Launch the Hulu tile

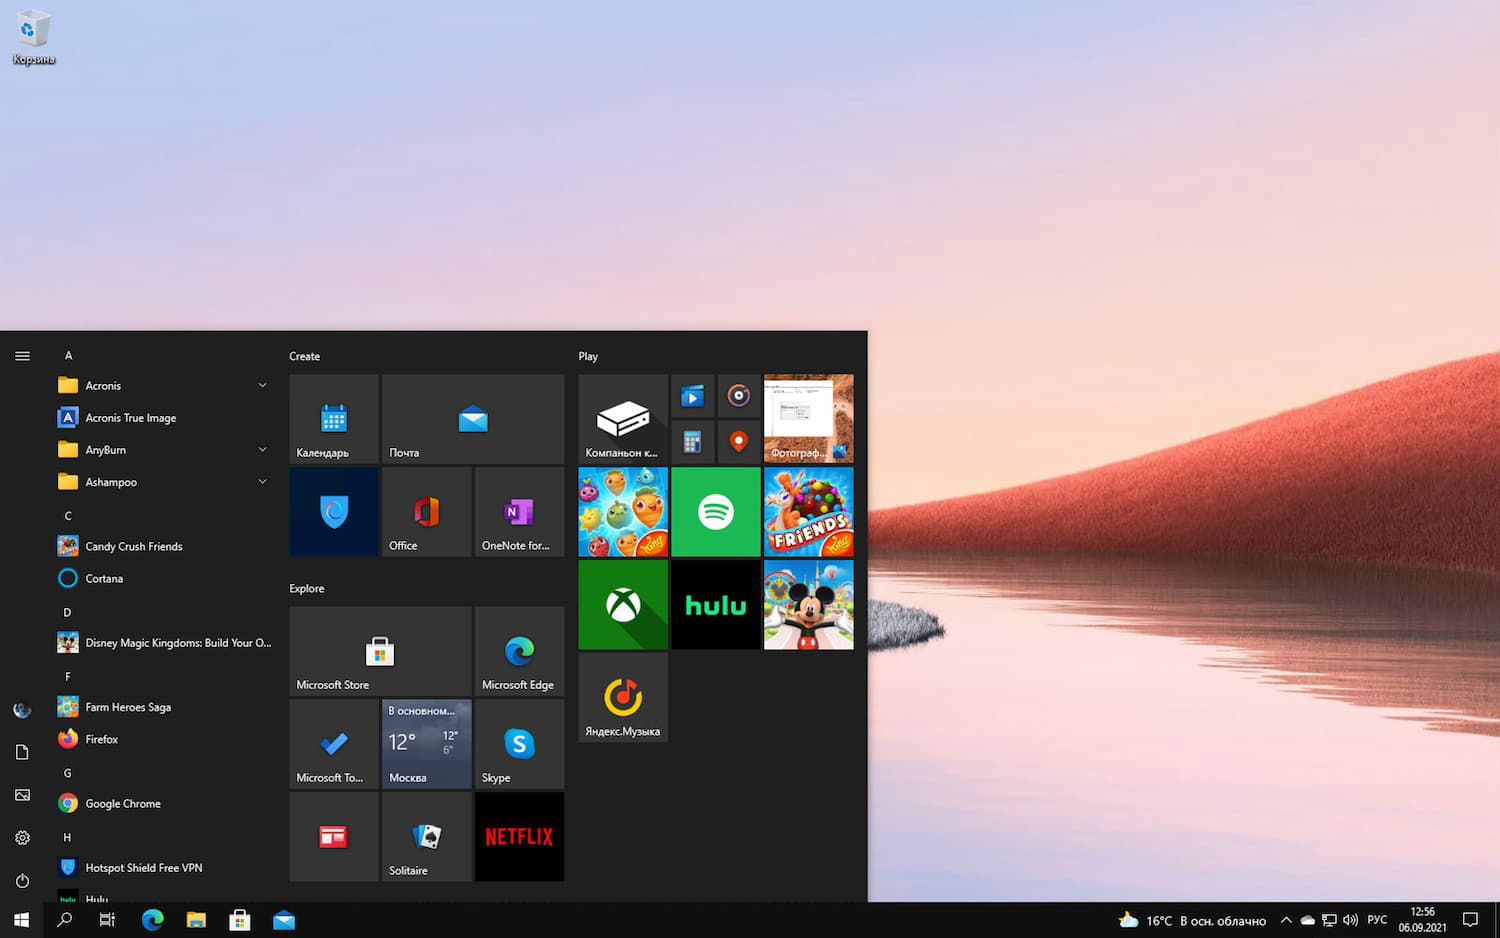(716, 605)
